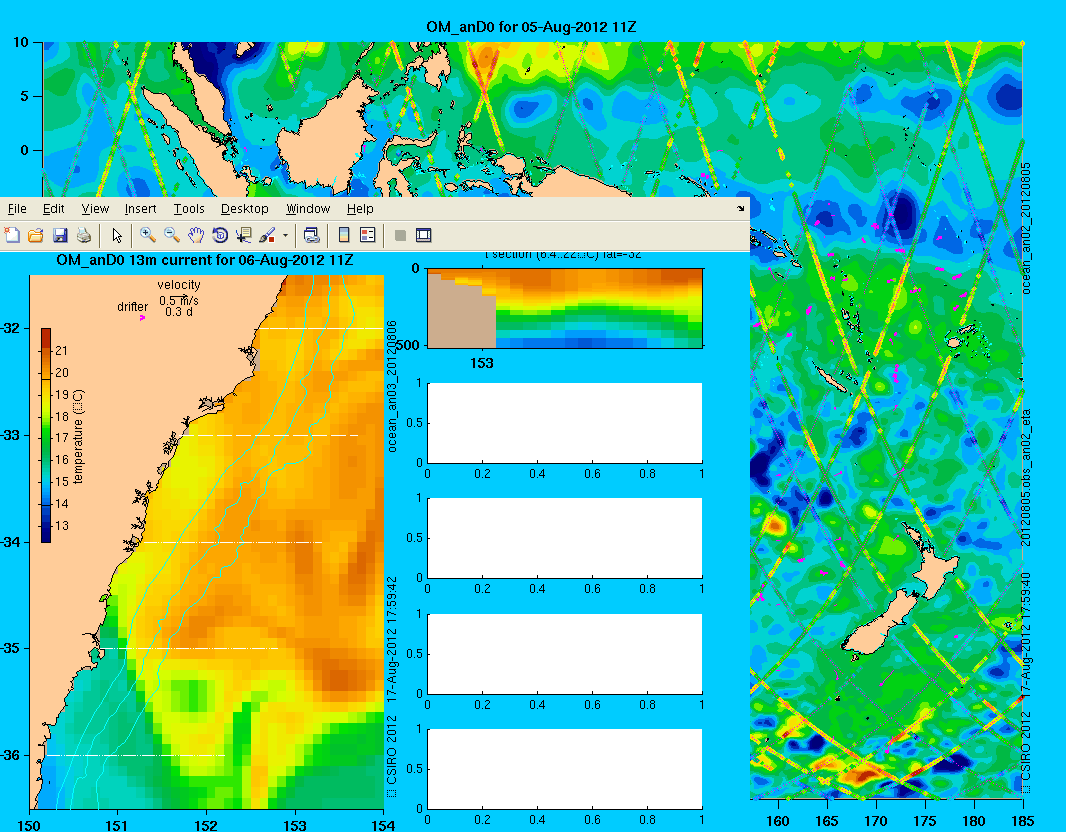Open the Edit menu

[x=53, y=209]
